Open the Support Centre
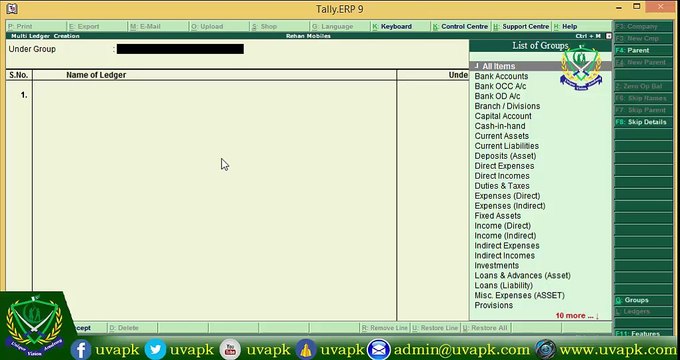This screenshot has width=680, height=360. (522, 26)
